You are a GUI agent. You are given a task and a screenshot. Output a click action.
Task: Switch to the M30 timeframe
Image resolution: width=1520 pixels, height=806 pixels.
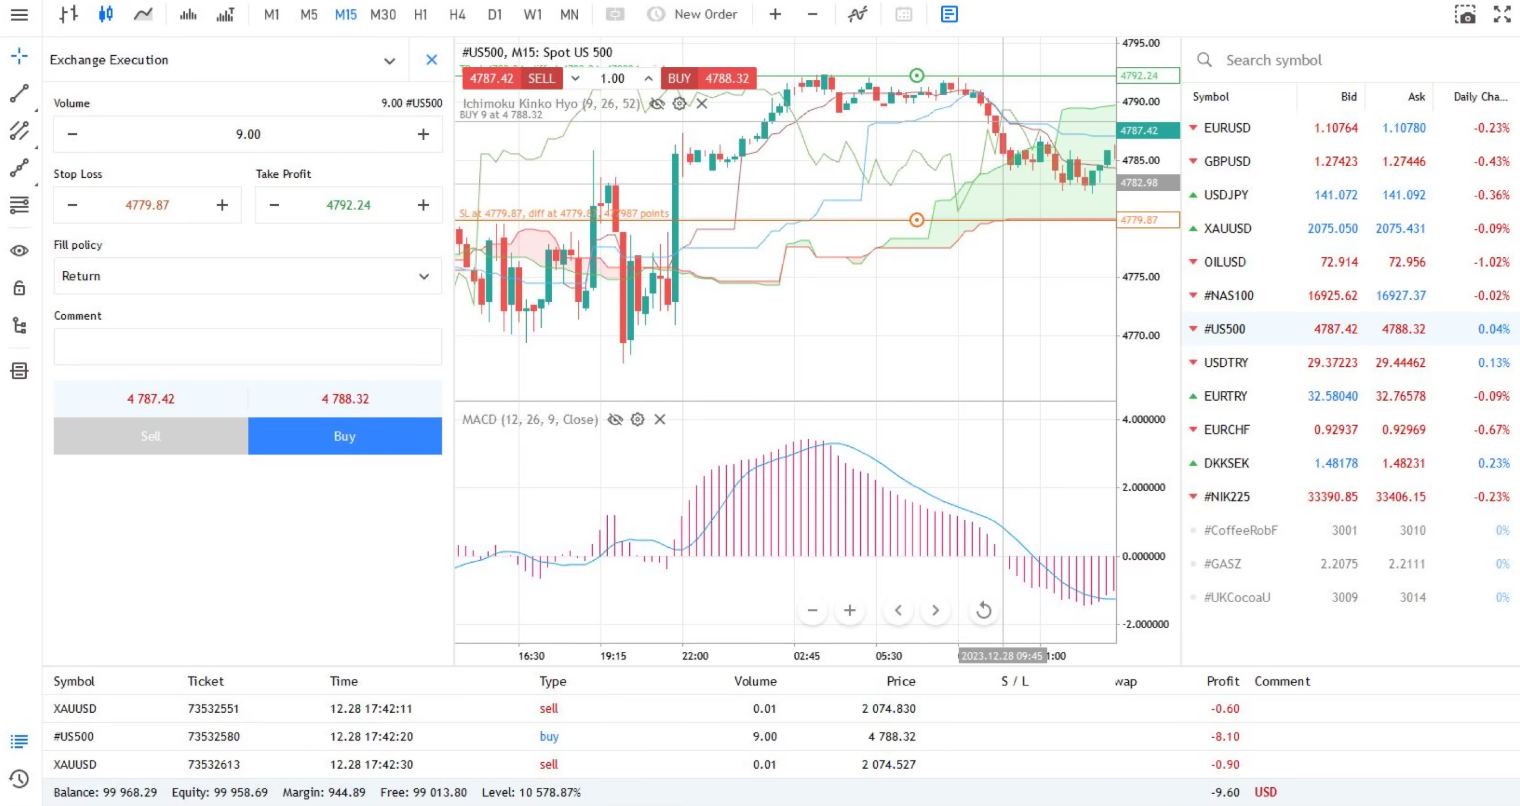(382, 15)
